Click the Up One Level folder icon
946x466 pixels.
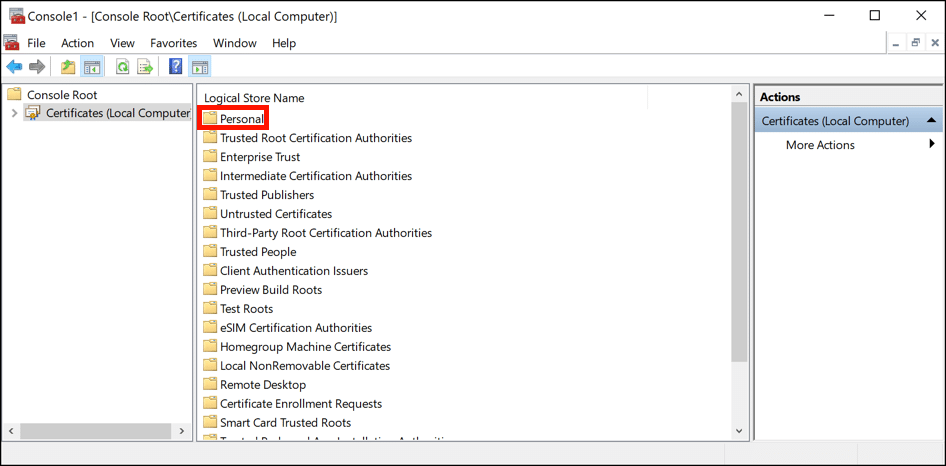point(67,67)
